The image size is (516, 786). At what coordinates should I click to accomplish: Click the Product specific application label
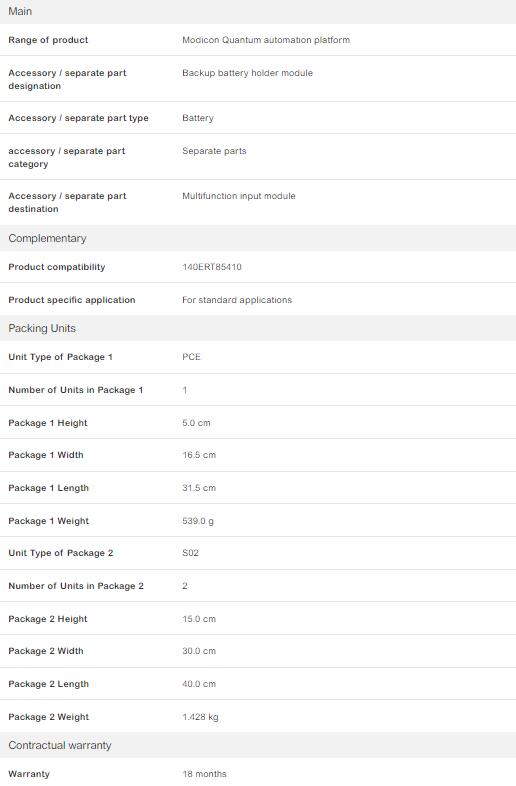click(72, 300)
